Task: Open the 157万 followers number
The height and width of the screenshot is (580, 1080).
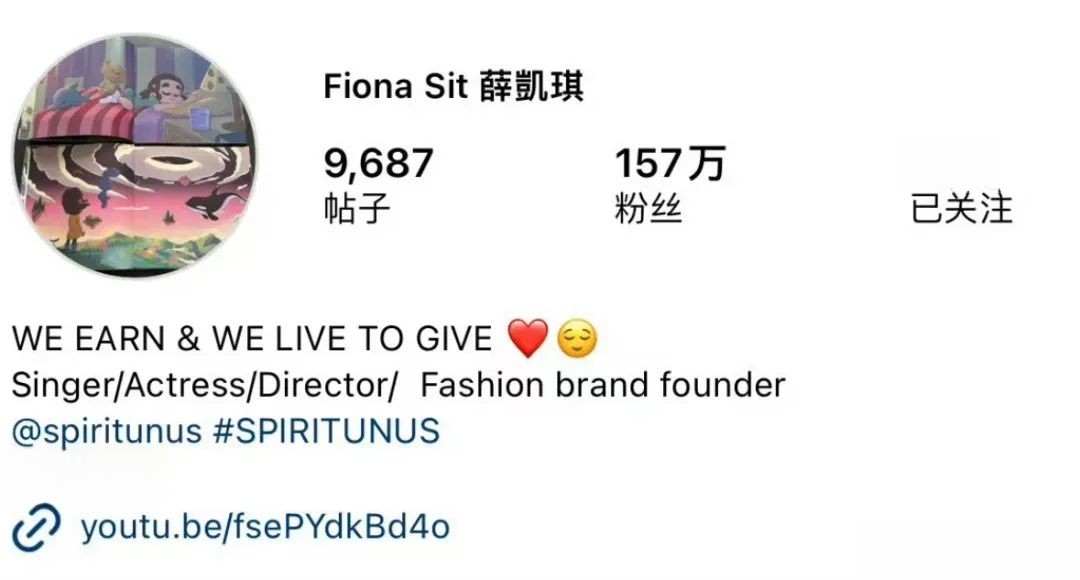Action: 669,163
